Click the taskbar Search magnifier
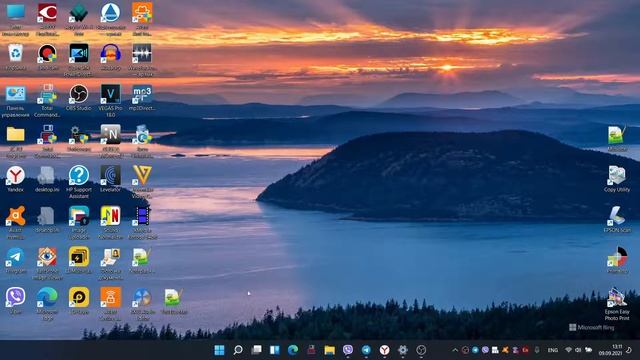Screen dimensions: 640x360 point(238,350)
